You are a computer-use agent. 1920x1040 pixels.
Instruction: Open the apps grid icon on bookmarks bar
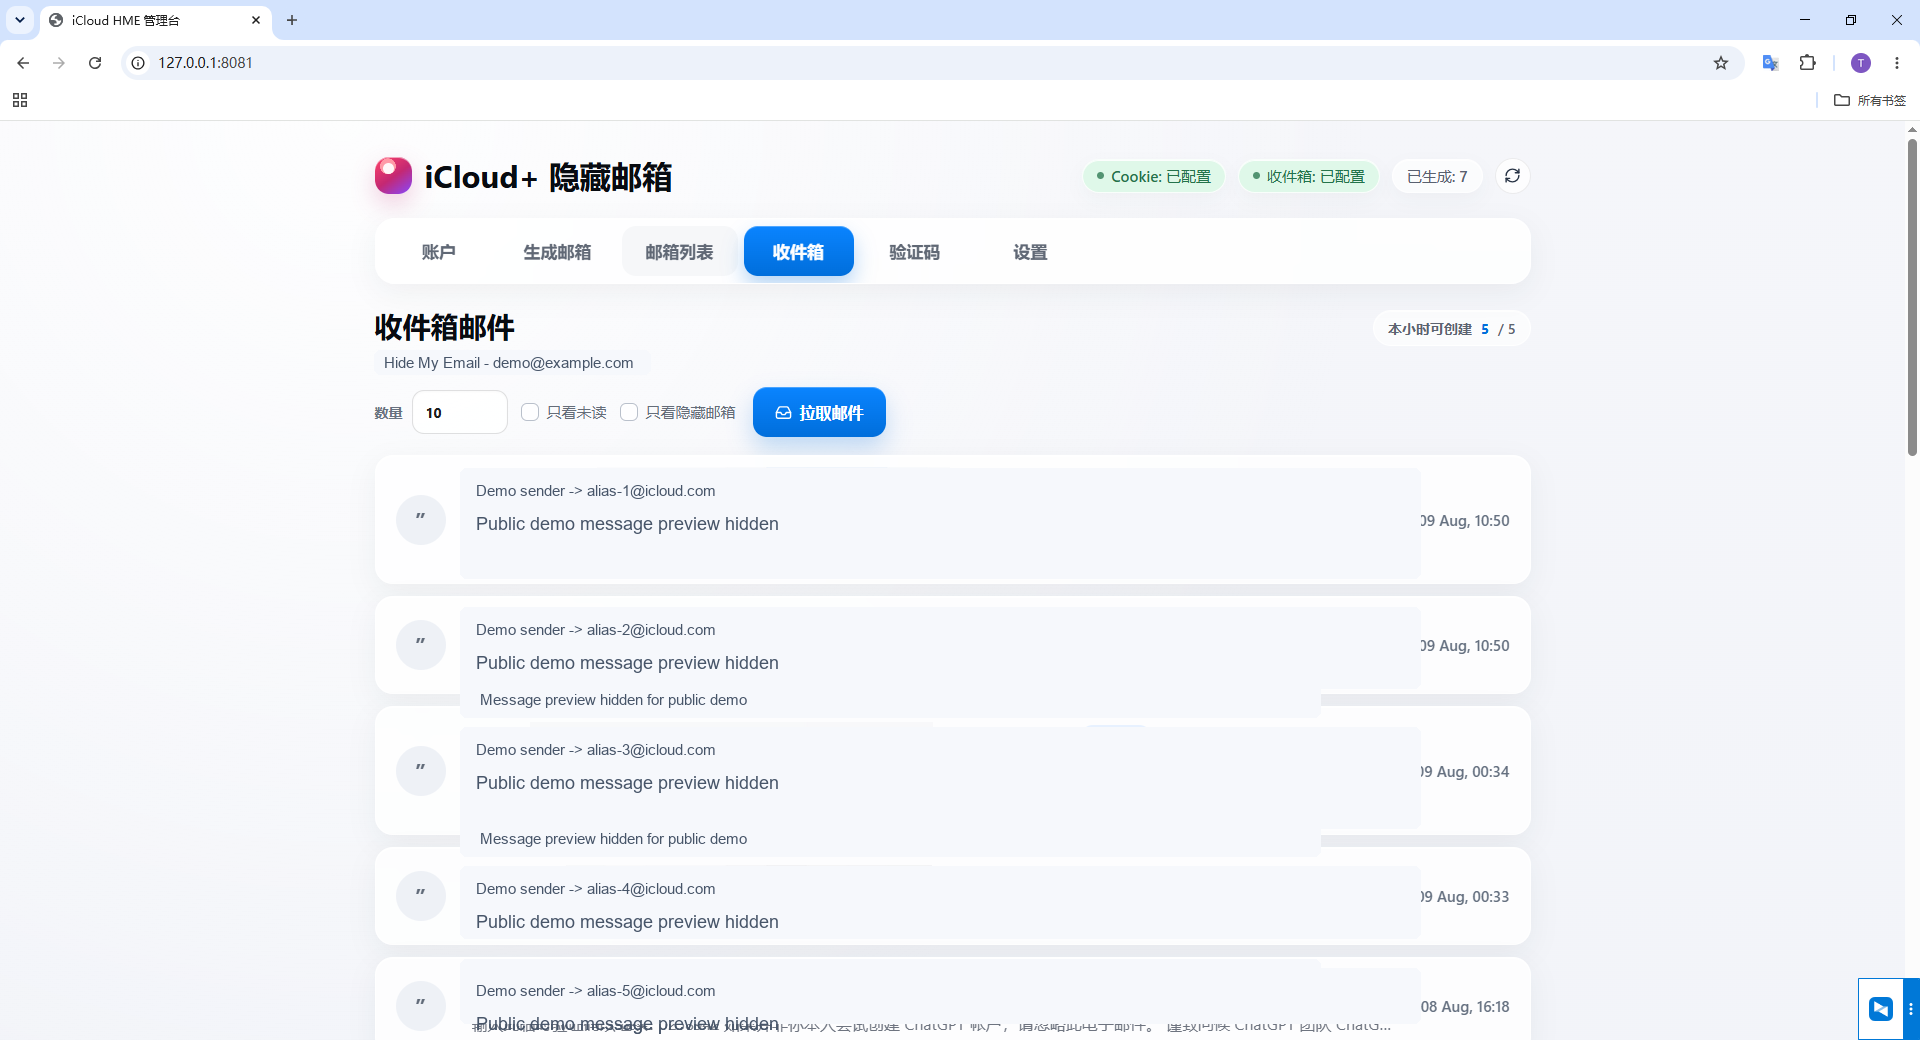point(20,100)
